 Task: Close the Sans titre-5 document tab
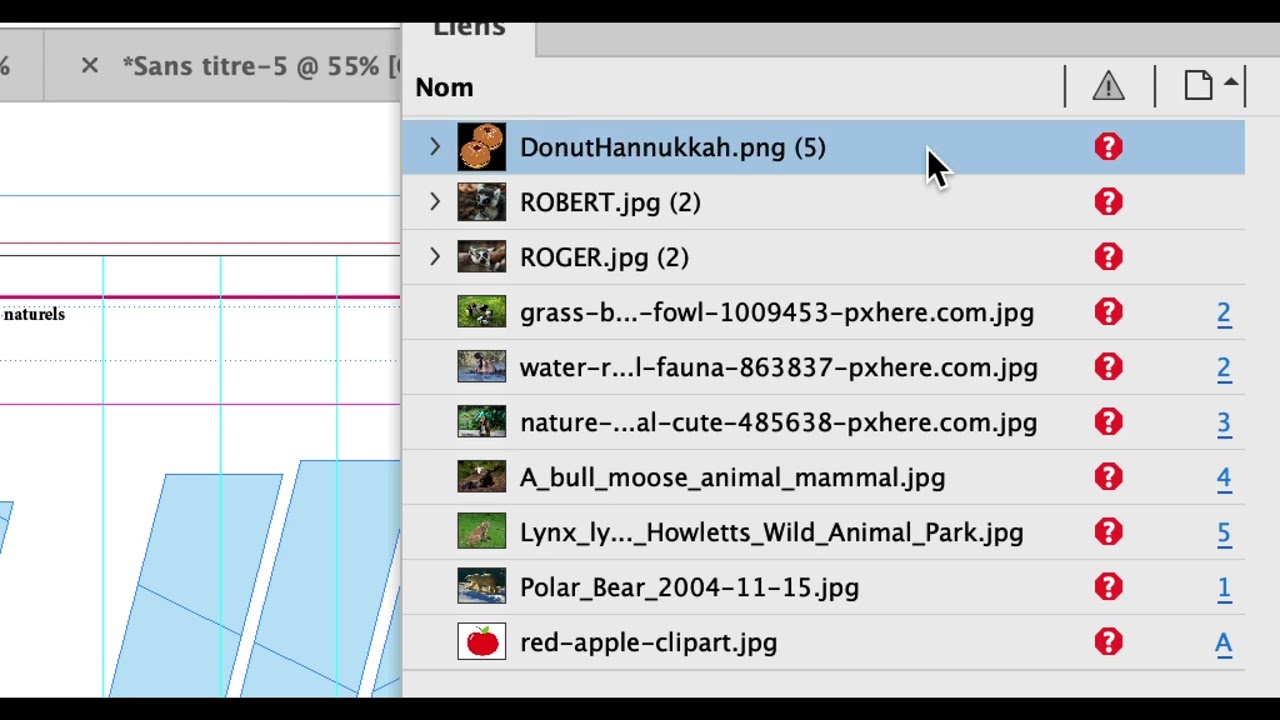[90, 66]
